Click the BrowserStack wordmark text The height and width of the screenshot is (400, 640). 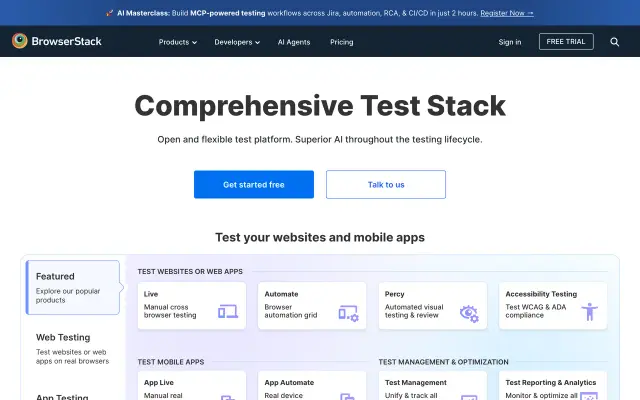[x=67, y=41]
